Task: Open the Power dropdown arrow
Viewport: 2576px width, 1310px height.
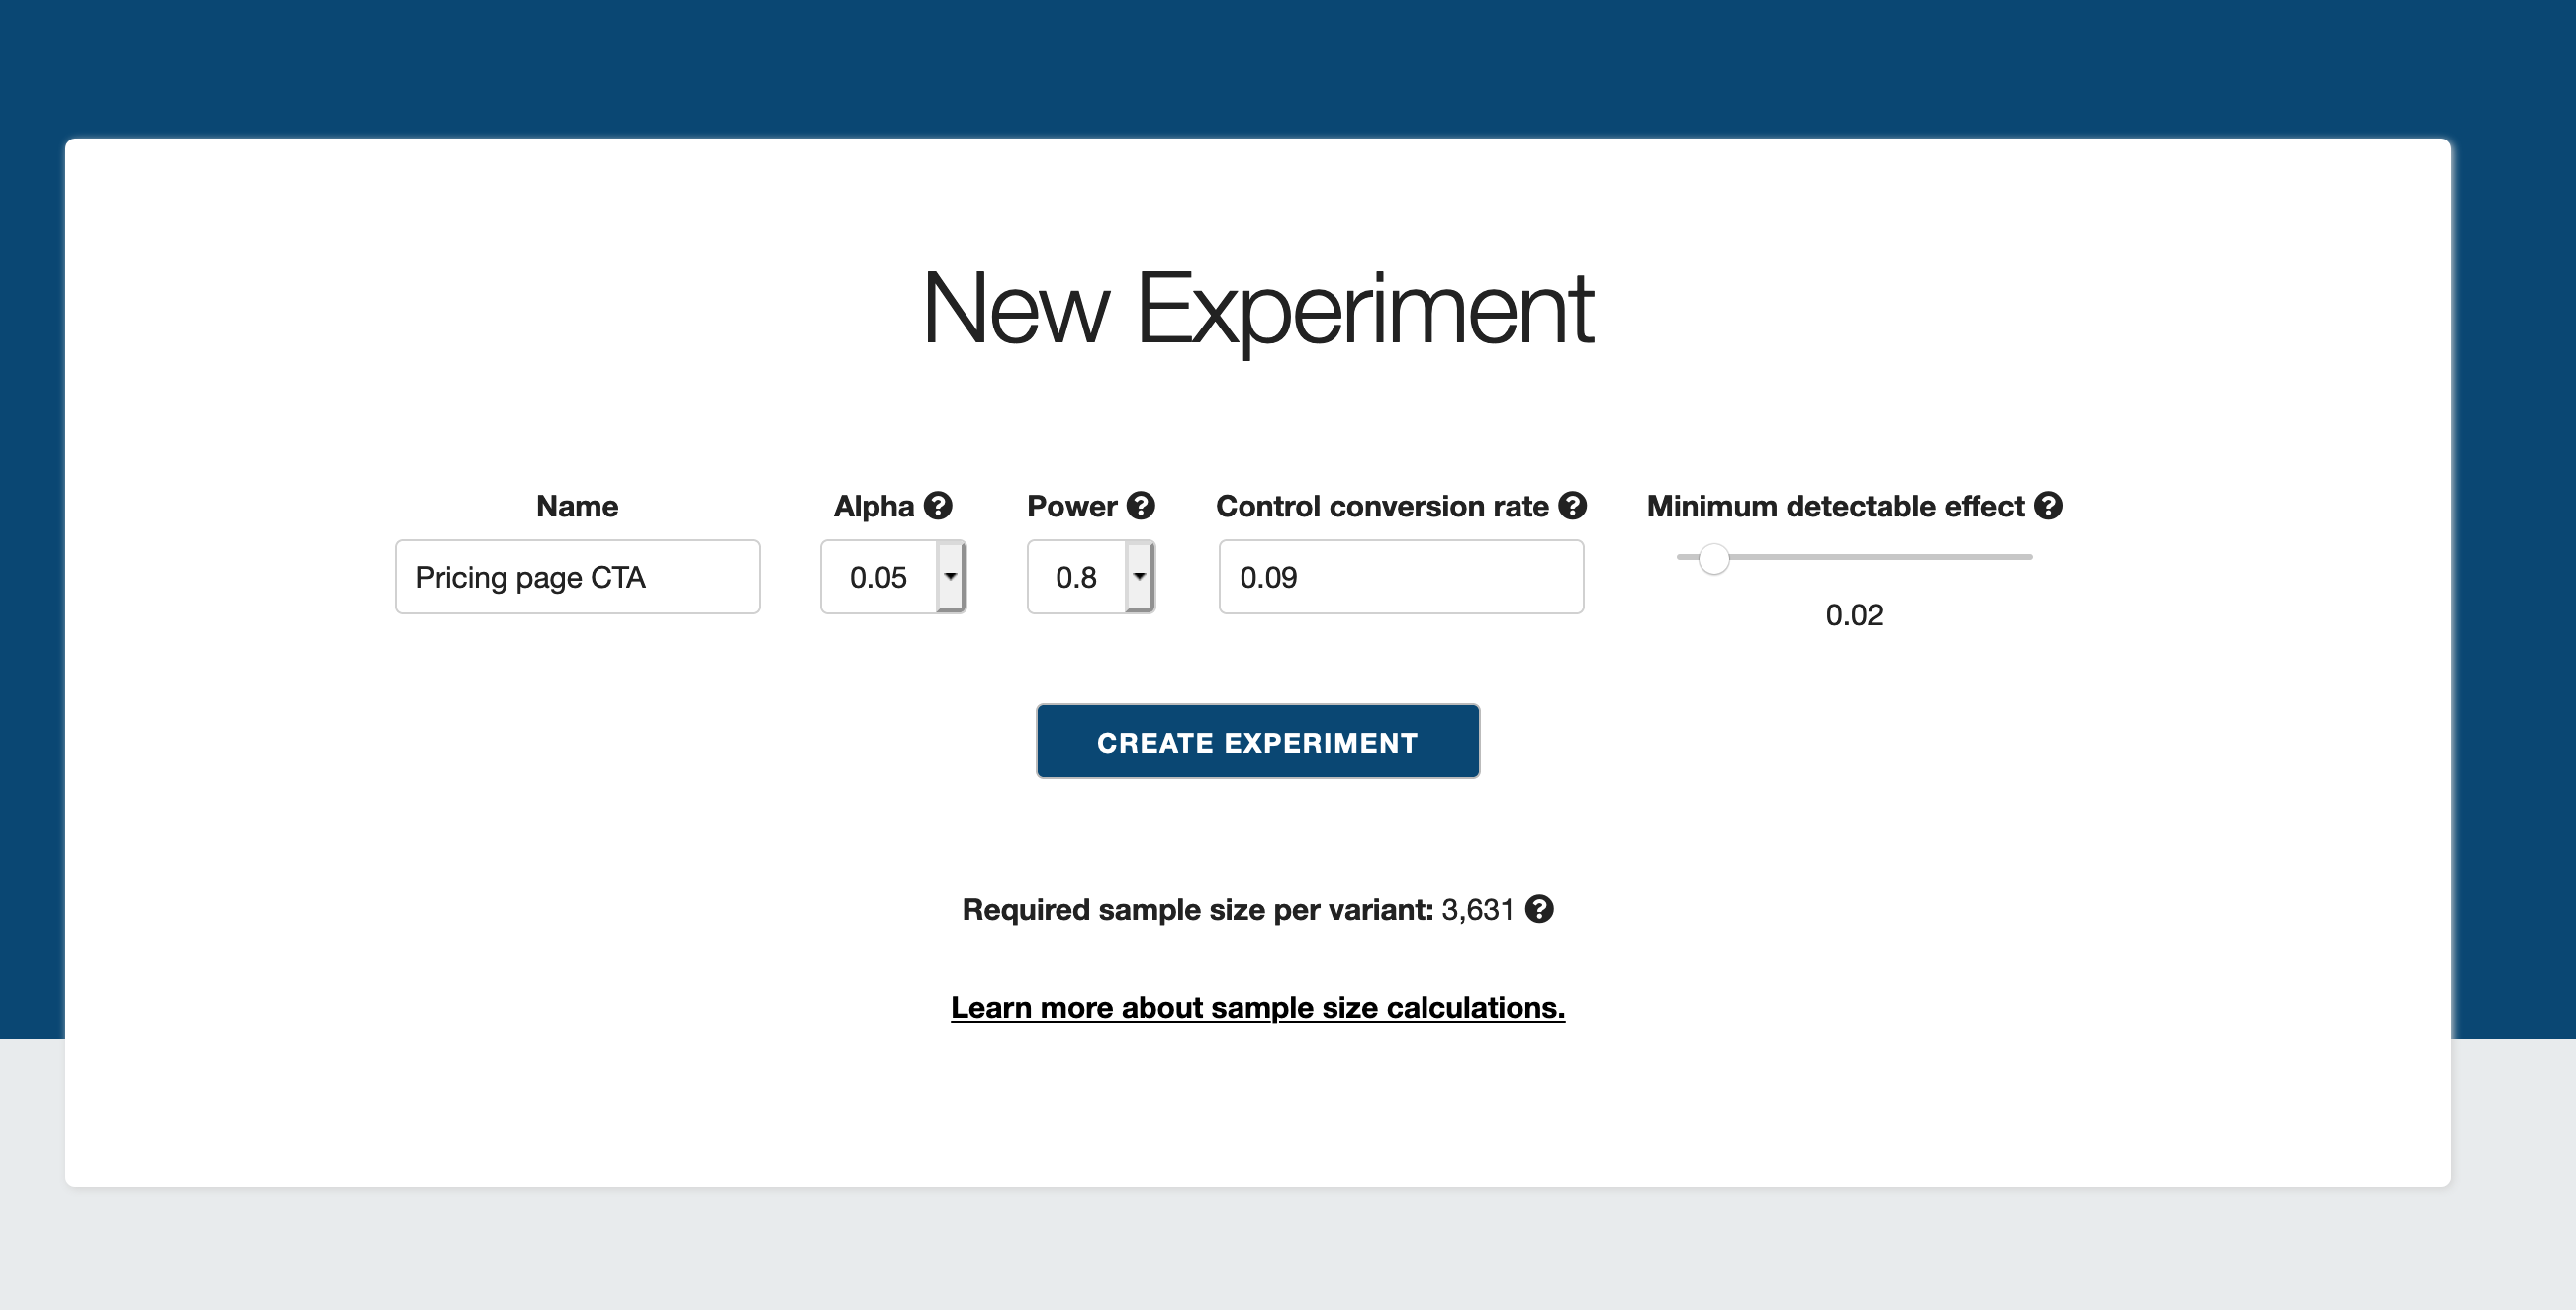Action: pyautogui.click(x=1138, y=576)
